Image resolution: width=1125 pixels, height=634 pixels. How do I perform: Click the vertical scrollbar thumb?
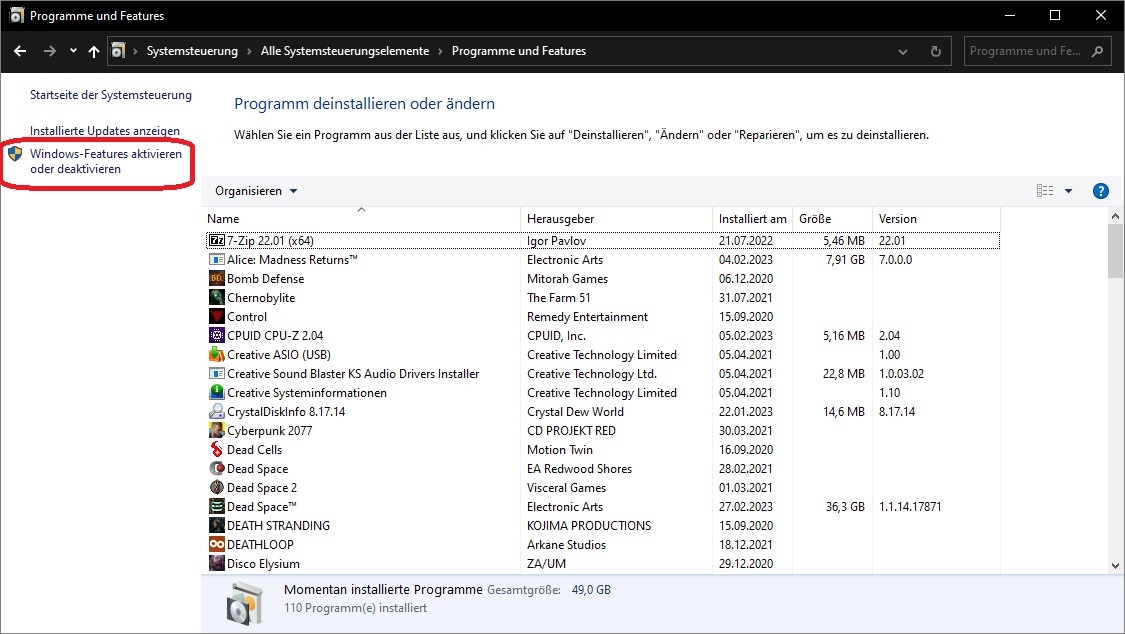click(1115, 251)
